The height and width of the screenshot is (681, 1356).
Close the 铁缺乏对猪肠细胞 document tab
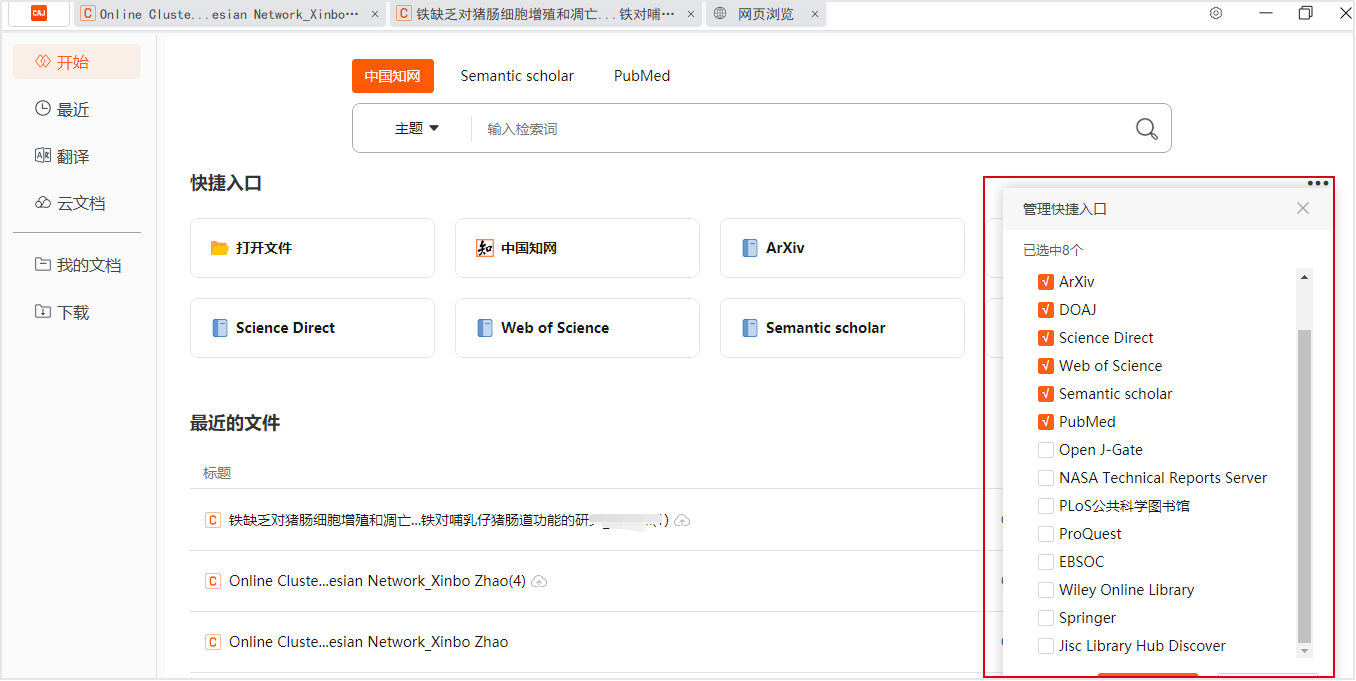click(x=691, y=14)
